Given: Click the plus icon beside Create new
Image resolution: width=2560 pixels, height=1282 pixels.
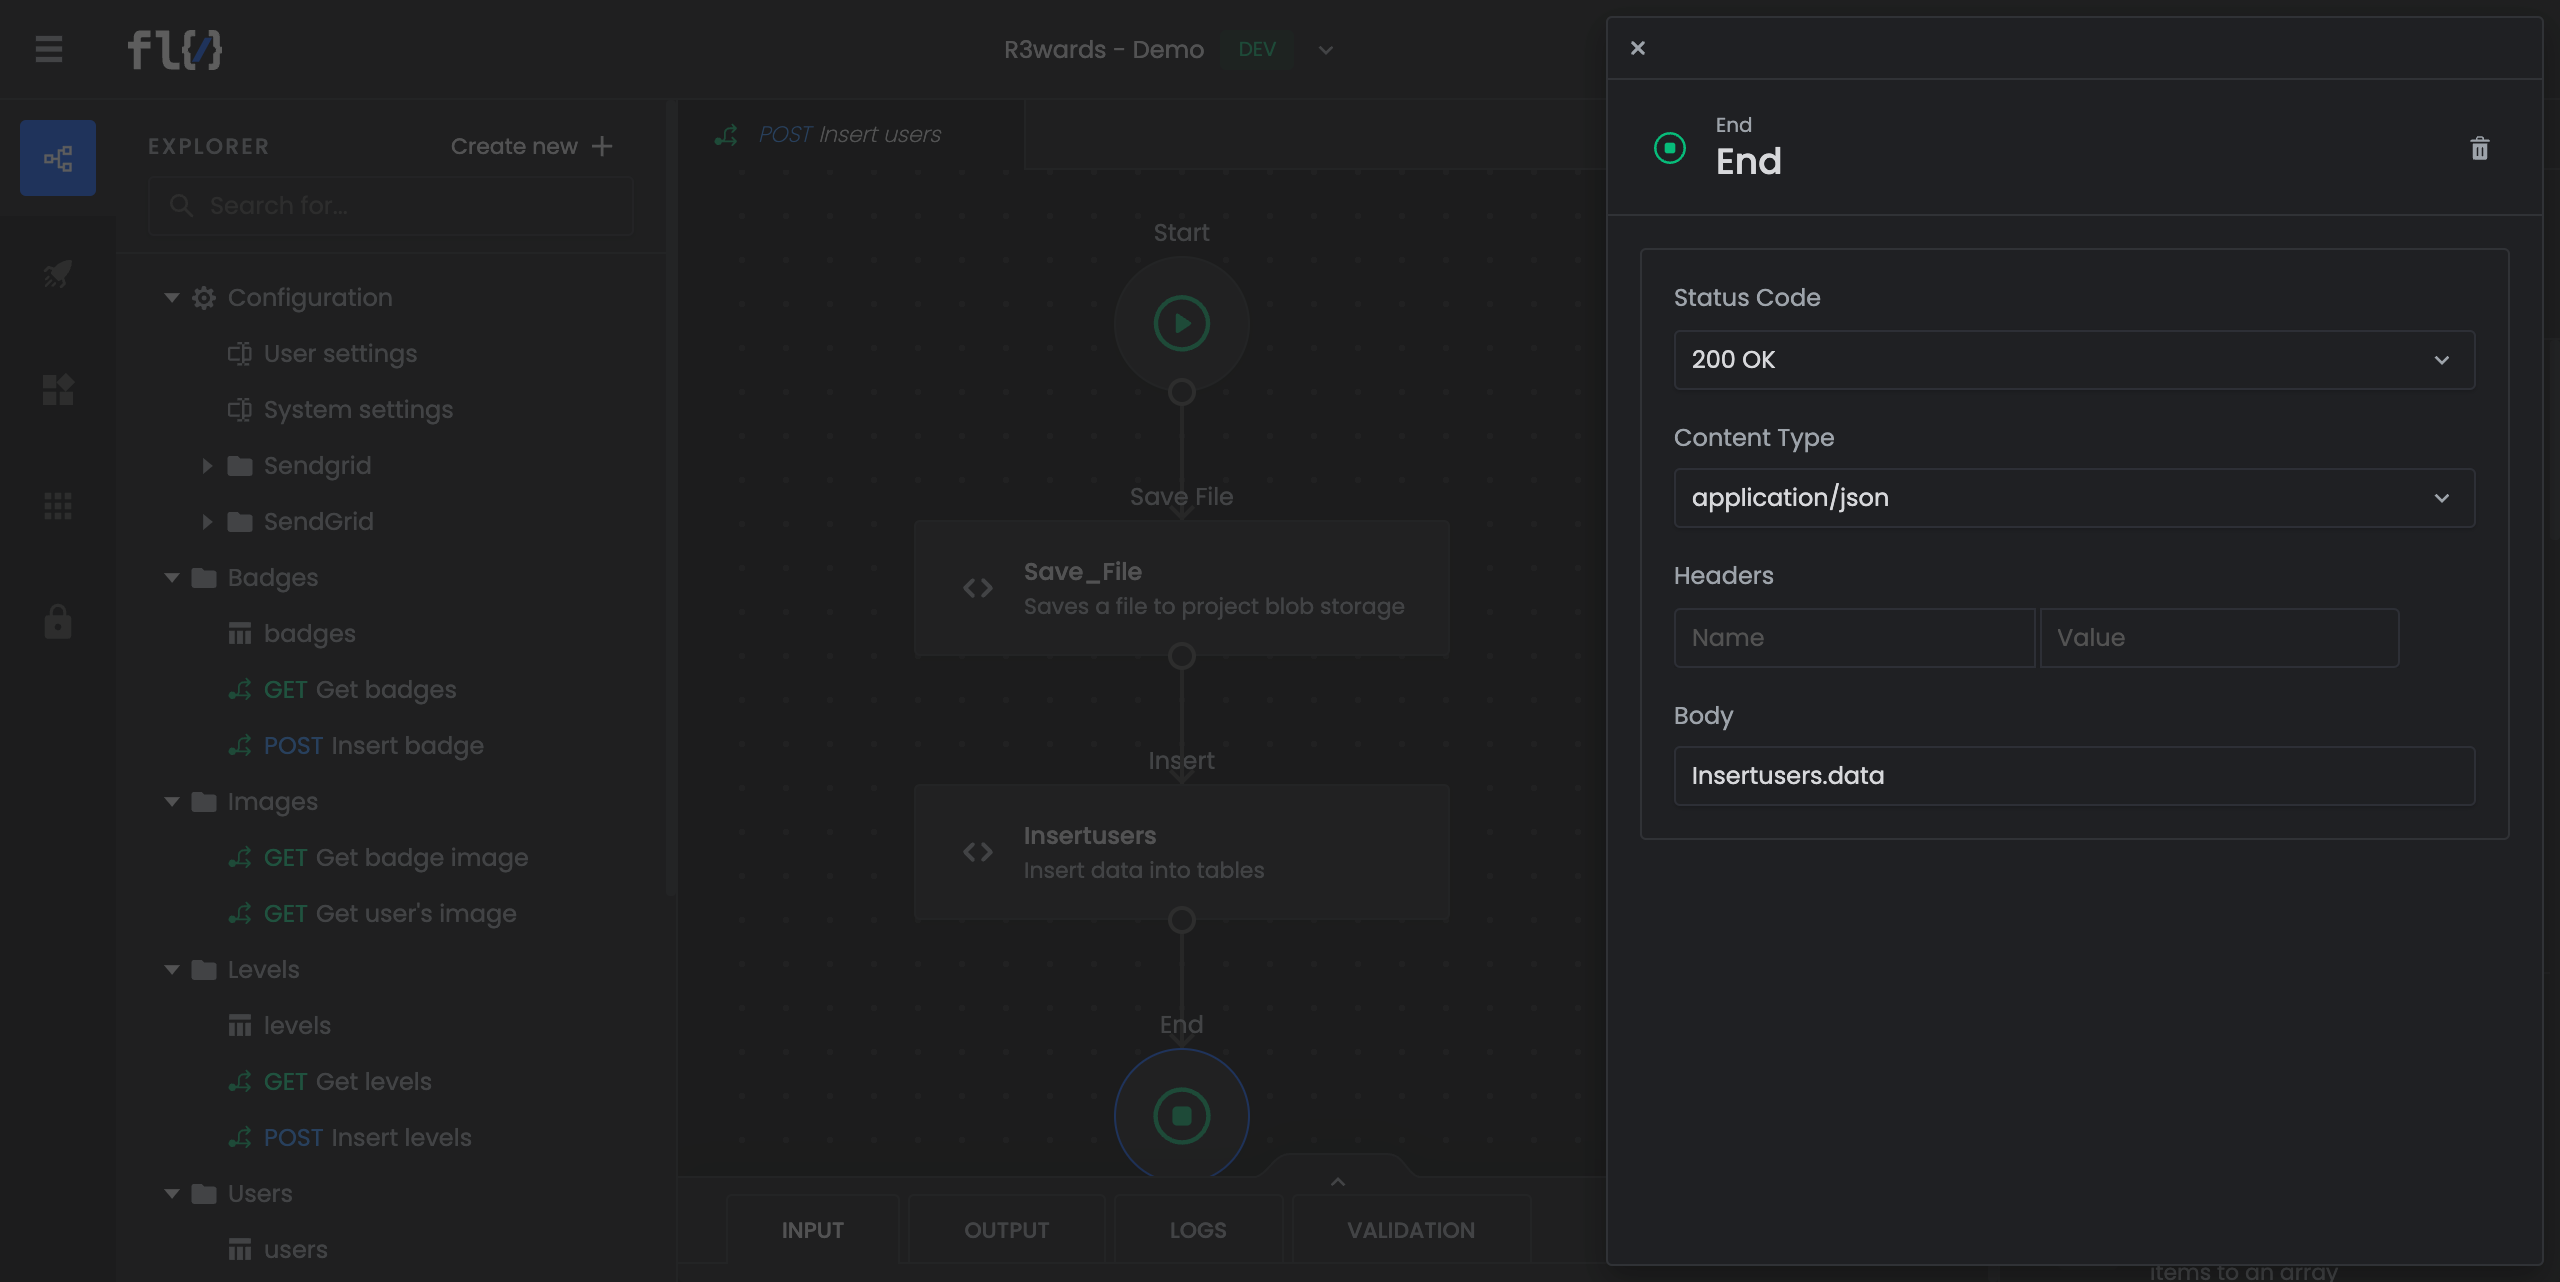Looking at the screenshot, I should [x=602, y=146].
